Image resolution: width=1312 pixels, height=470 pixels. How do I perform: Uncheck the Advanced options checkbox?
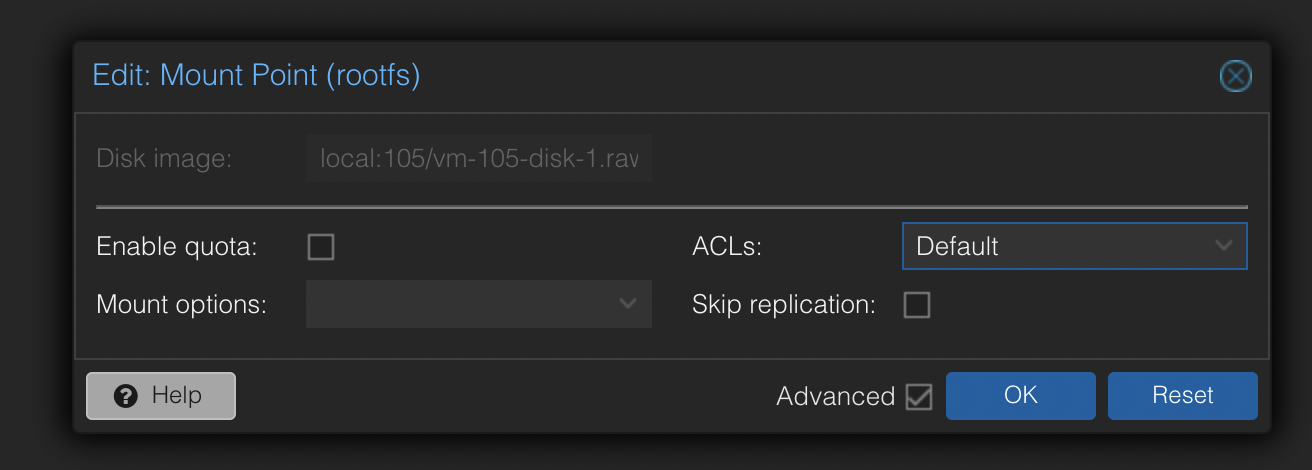click(x=919, y=397)
